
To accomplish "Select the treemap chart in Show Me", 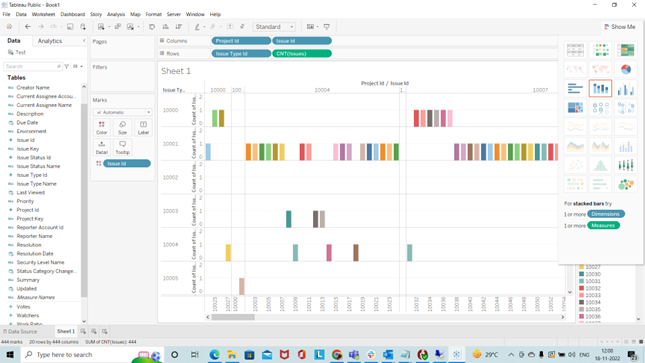I will [x=575, y=108].
